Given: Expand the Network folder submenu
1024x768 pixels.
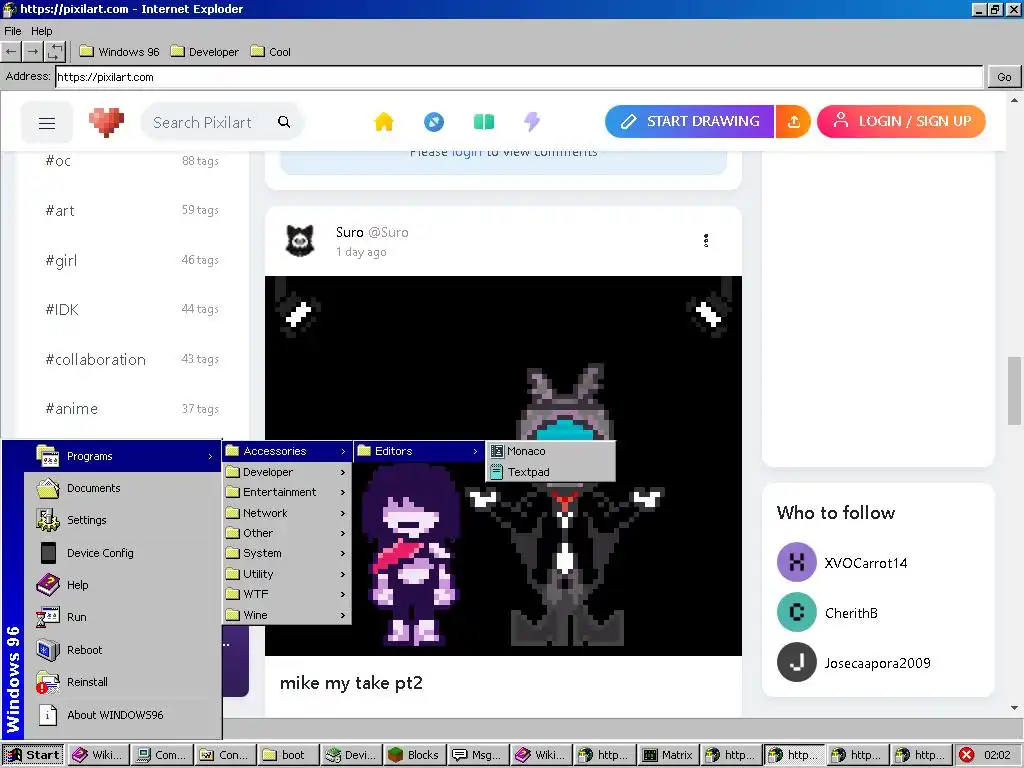Looking at the screenshot, I should click(287, 513).
